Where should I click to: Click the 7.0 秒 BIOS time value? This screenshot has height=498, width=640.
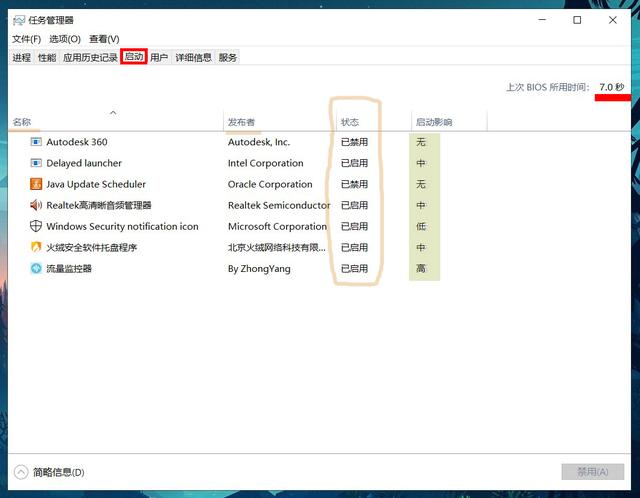pos(611,87)
